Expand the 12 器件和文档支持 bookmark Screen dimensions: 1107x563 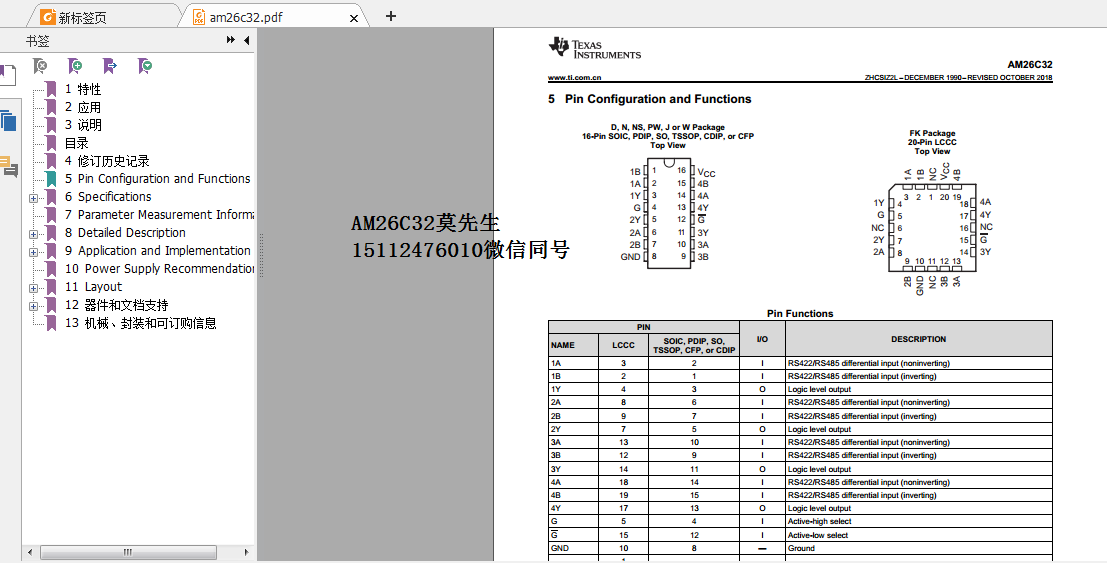tap(33, 307)
